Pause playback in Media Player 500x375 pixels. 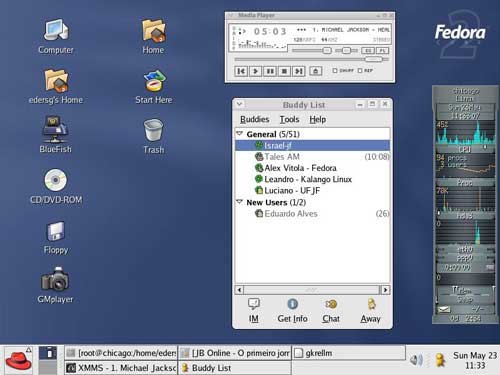(x=270, y=71)
